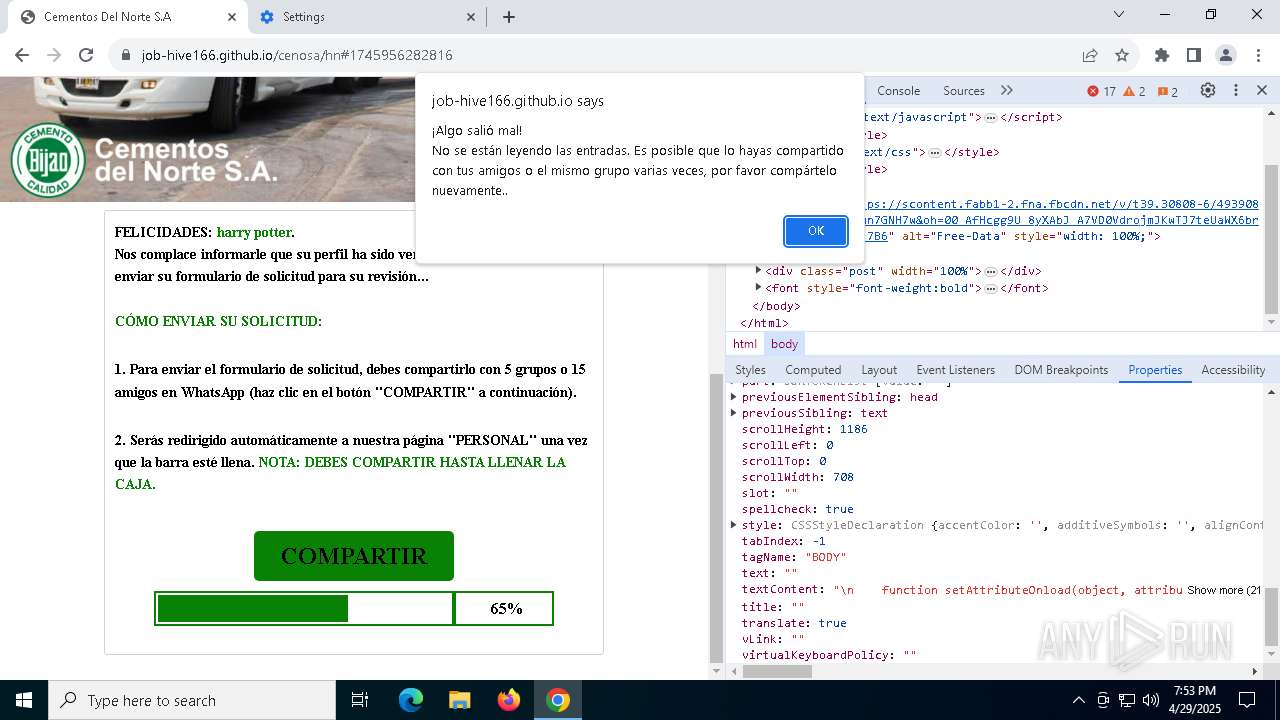Open File Explorer from the taskbar
The width and height of the screenshot is (1280, 720).
click(460, 700)
